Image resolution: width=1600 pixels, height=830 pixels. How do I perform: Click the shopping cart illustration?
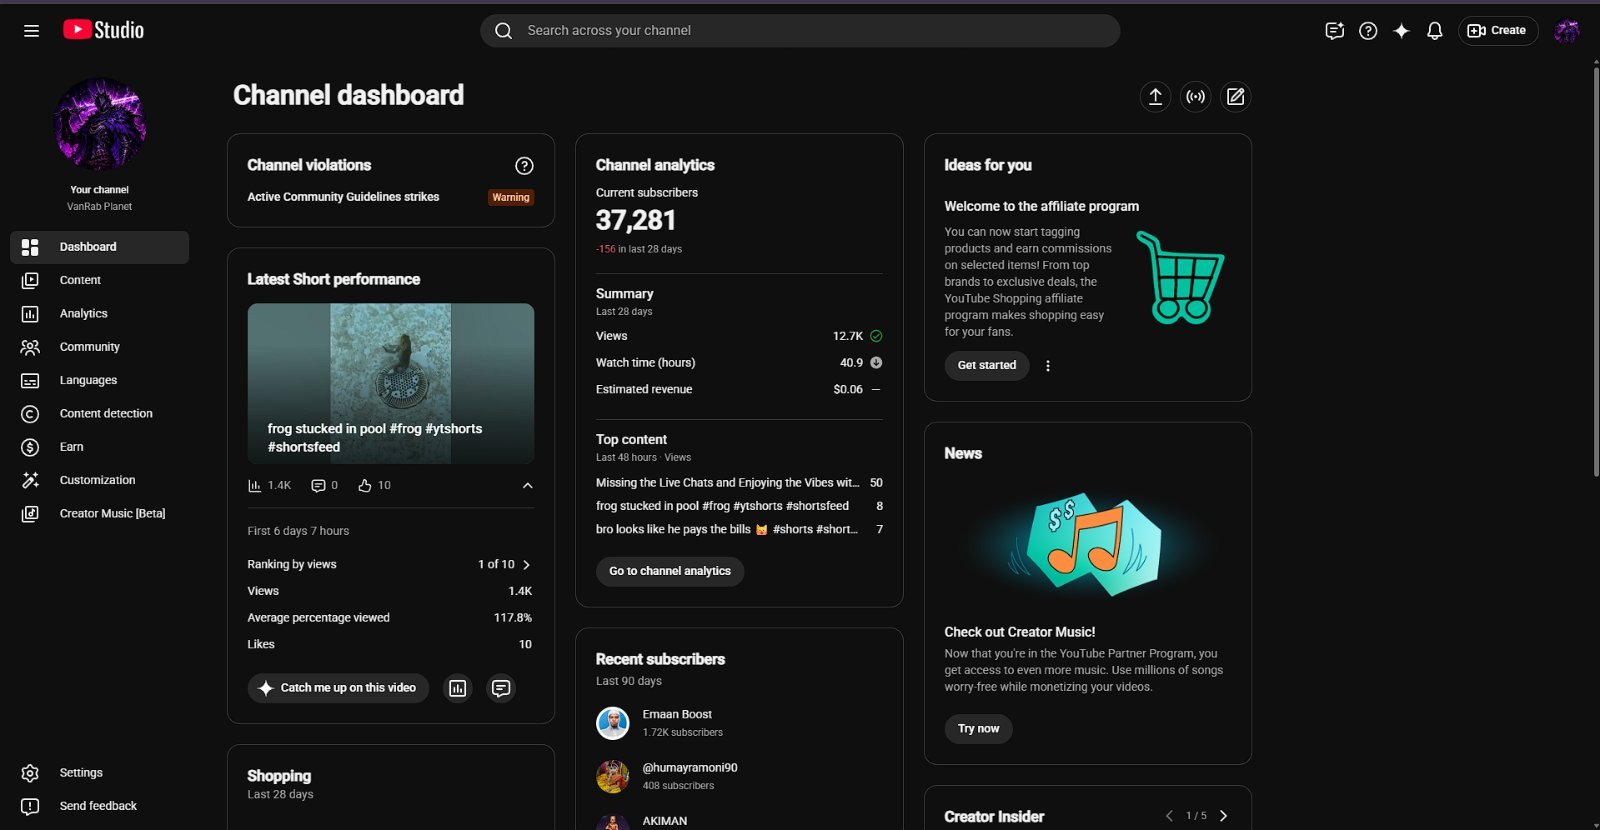(1181, 278)
